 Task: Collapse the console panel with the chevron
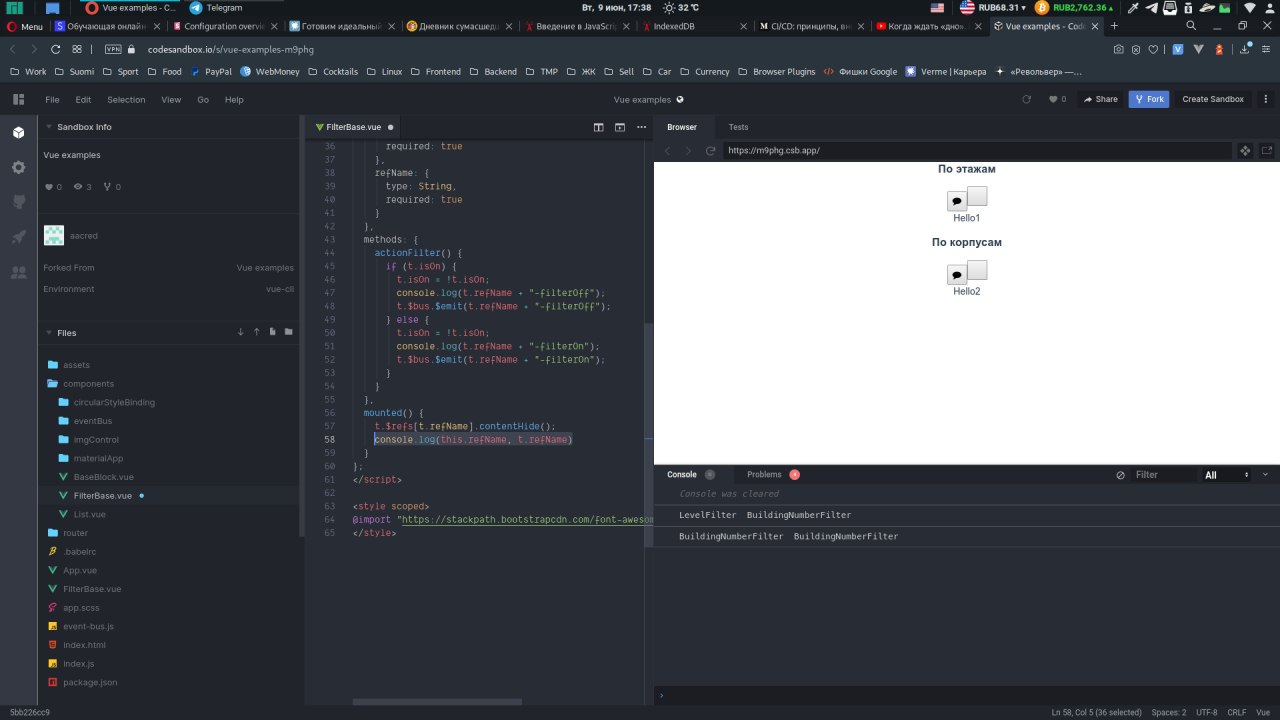coord(1265,474)
